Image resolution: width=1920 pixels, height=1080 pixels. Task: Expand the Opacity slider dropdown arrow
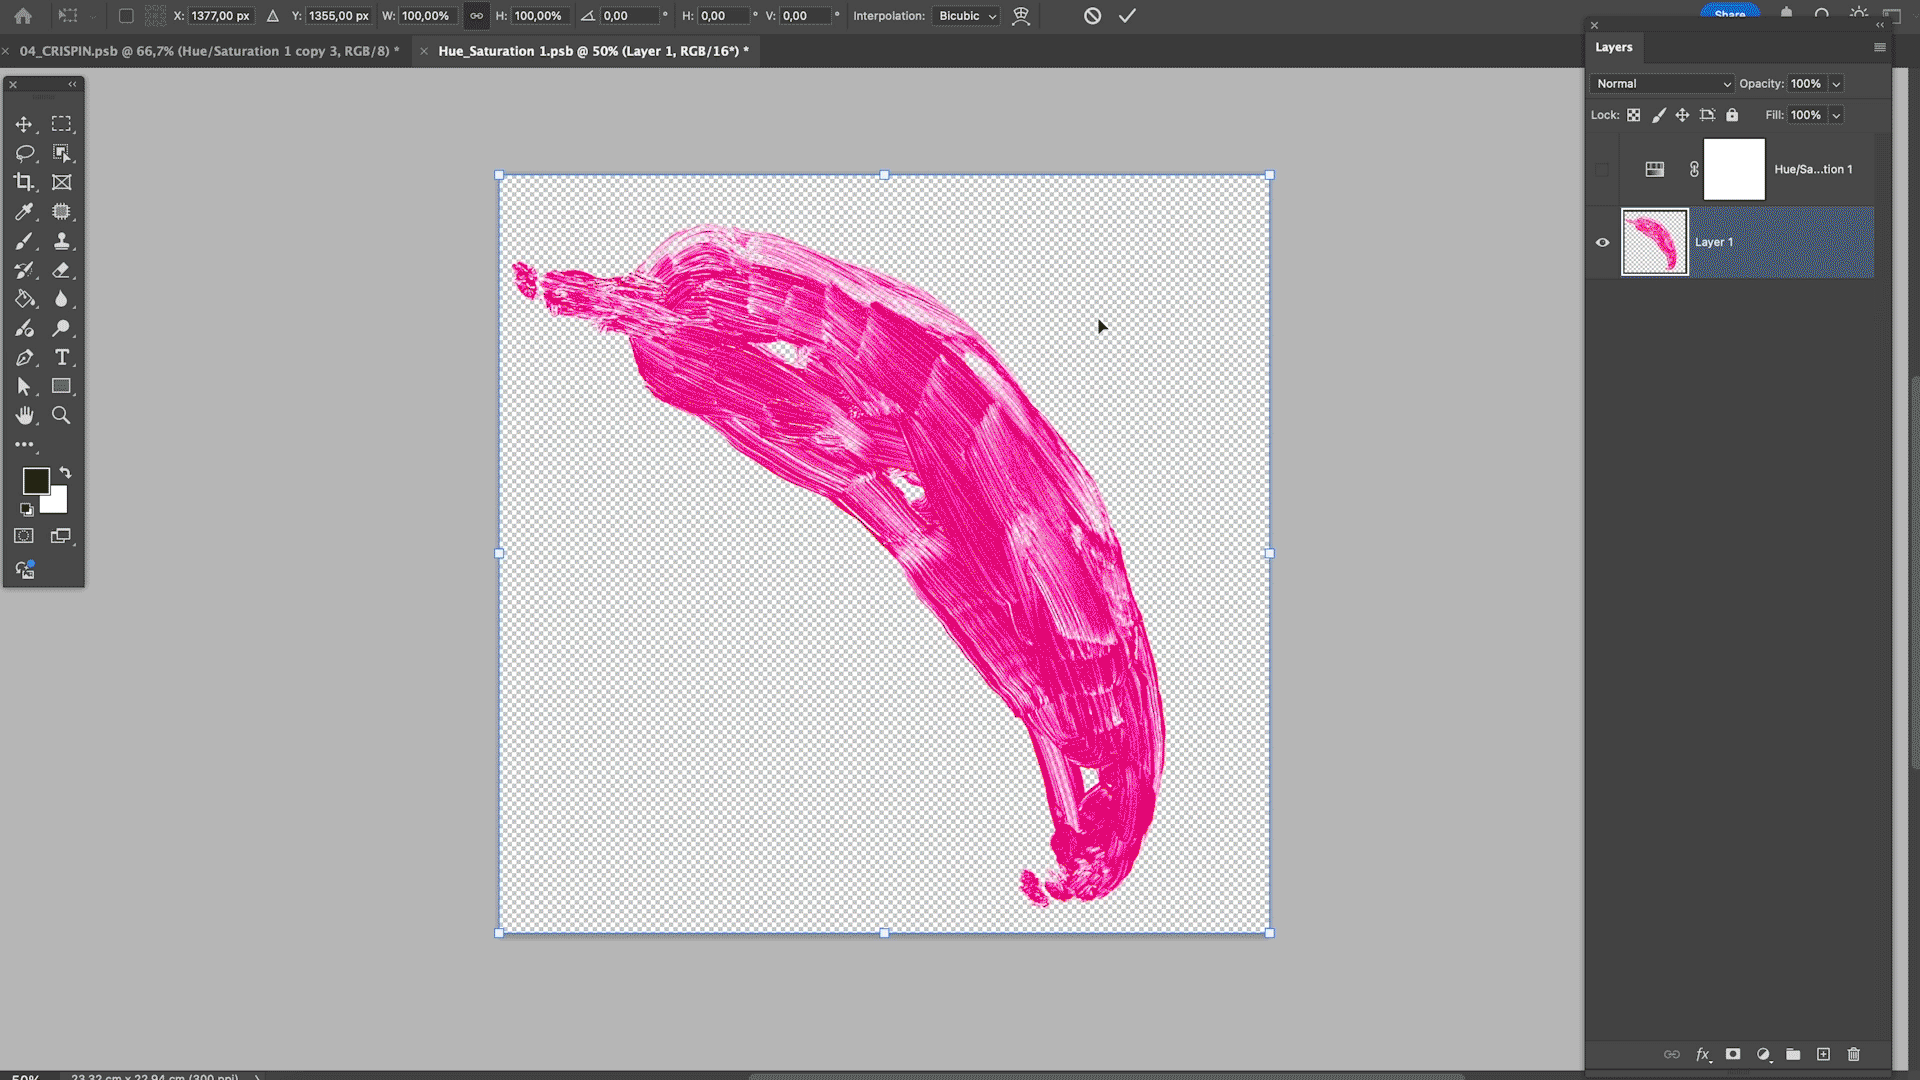(1836, 84)
